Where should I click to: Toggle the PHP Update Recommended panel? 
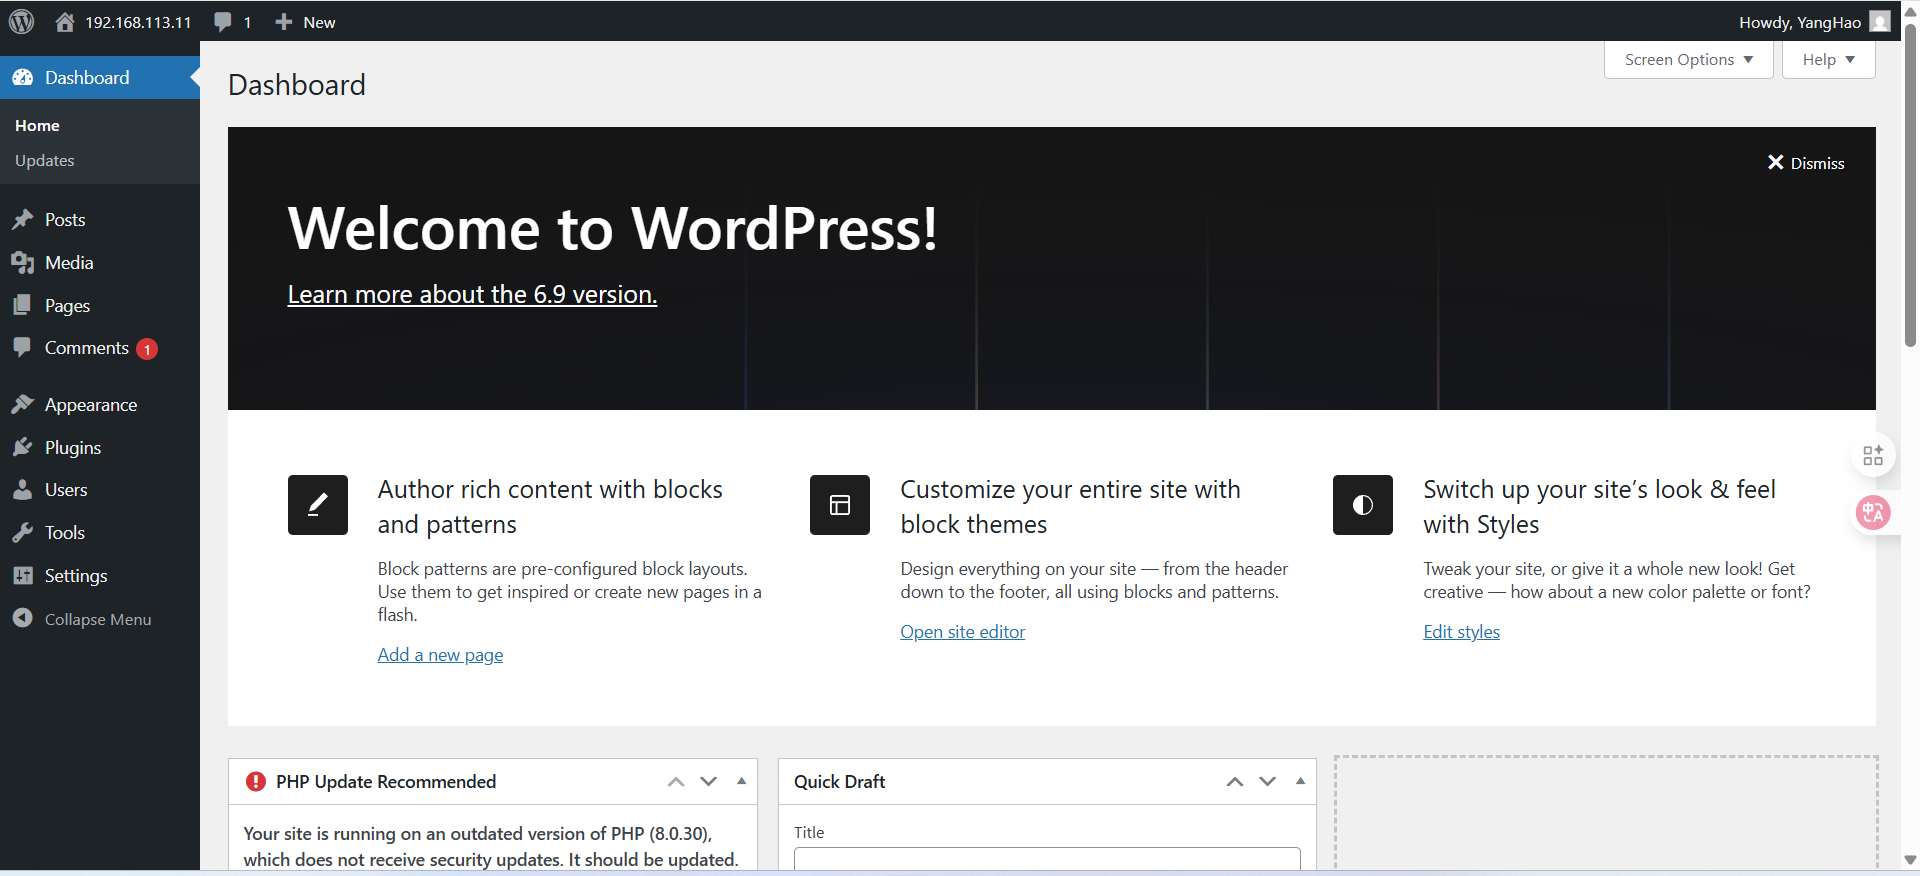coord(742,782)
